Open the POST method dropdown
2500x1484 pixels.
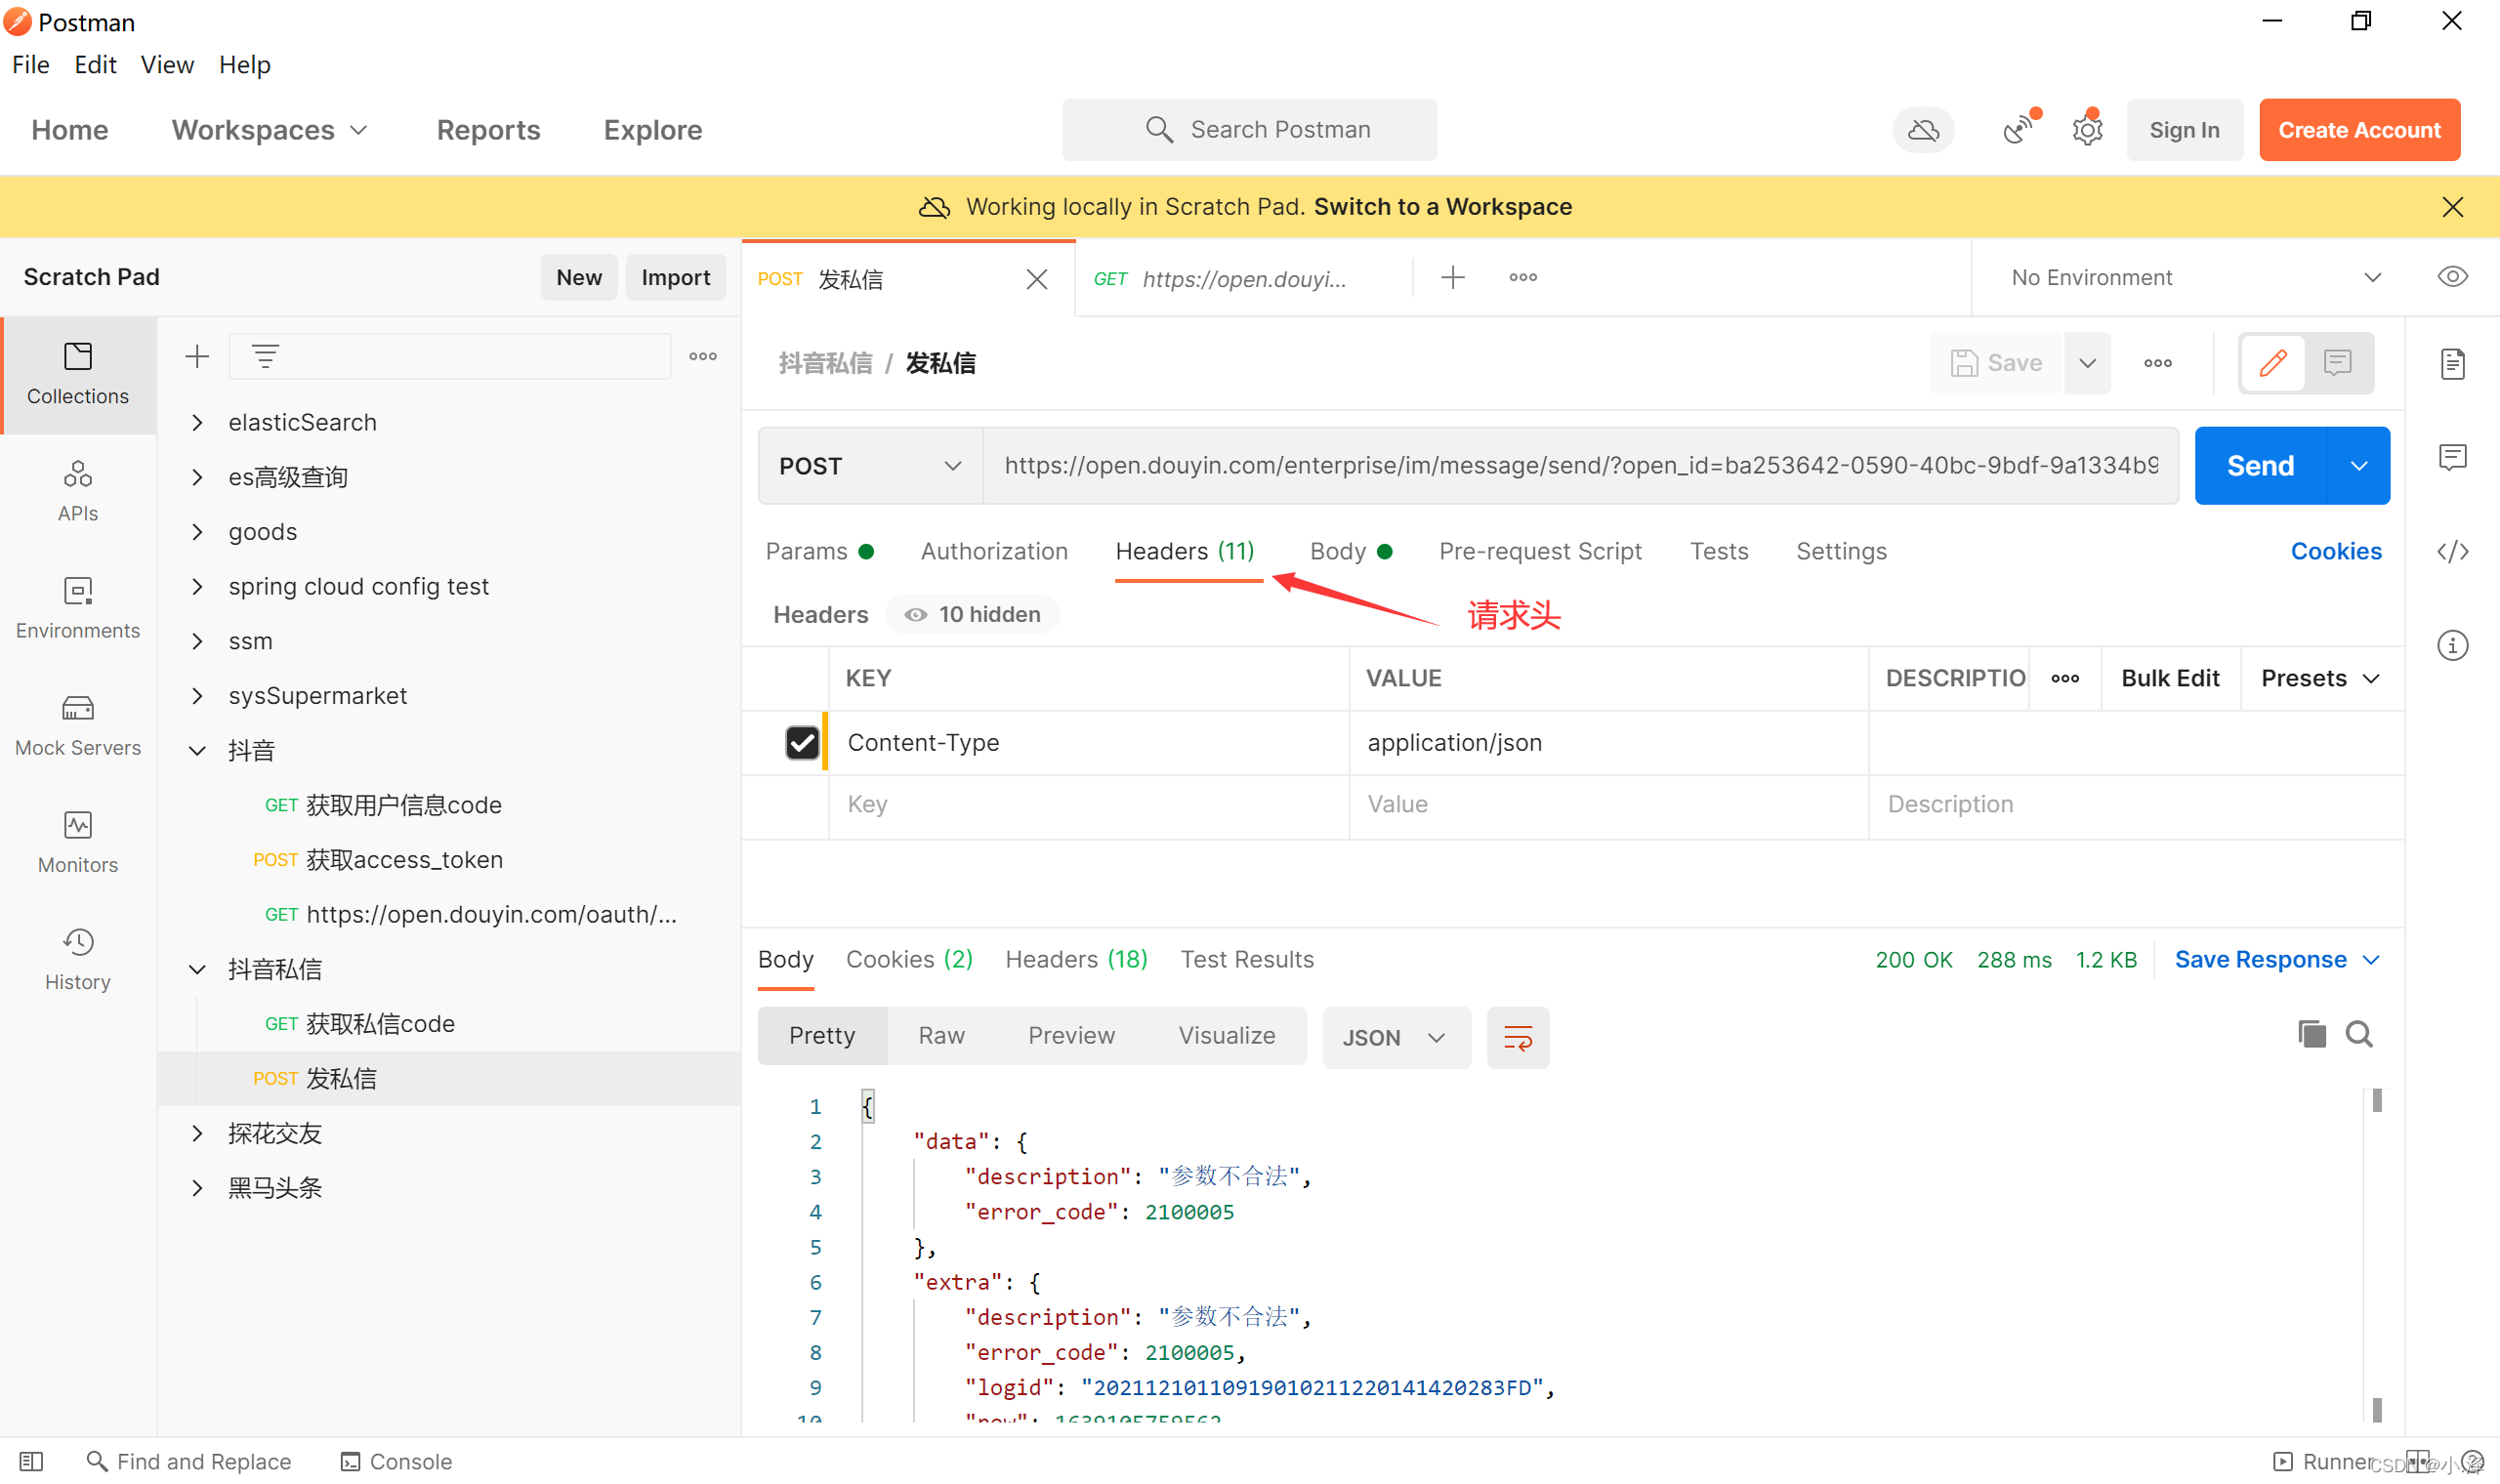point(870,466)
